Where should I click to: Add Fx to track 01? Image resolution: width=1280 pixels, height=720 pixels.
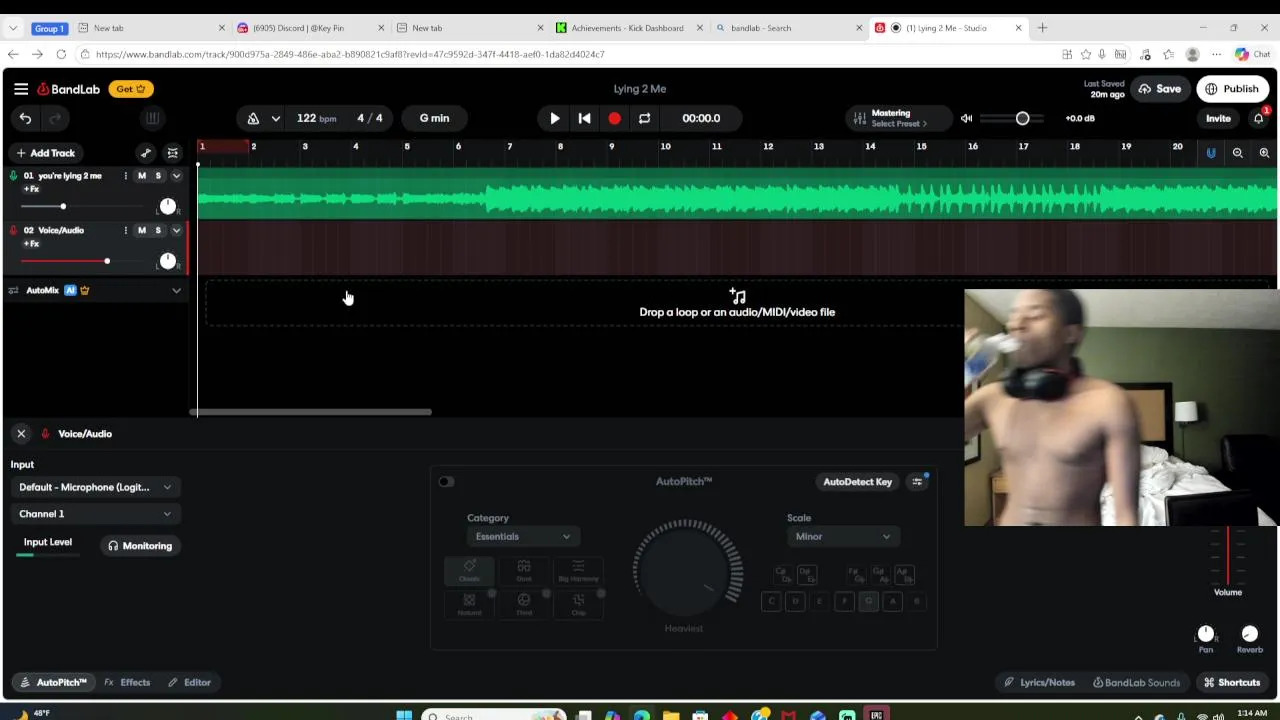[31, 189]
